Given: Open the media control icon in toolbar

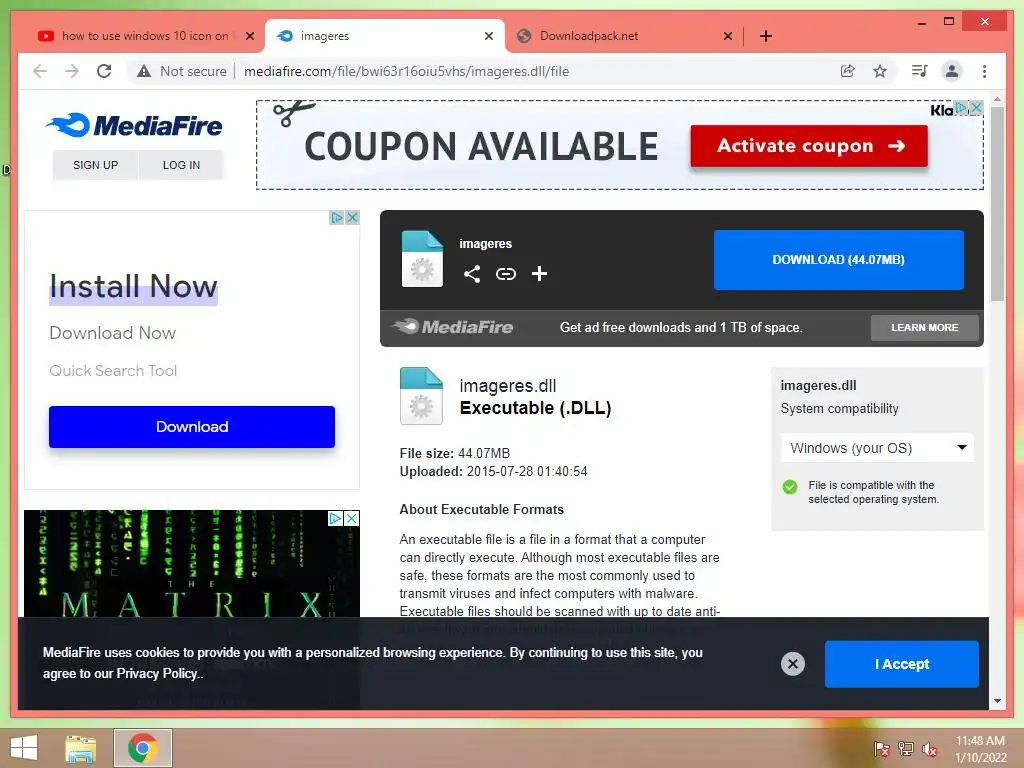Looking at the screenshot, I should 919,71.
